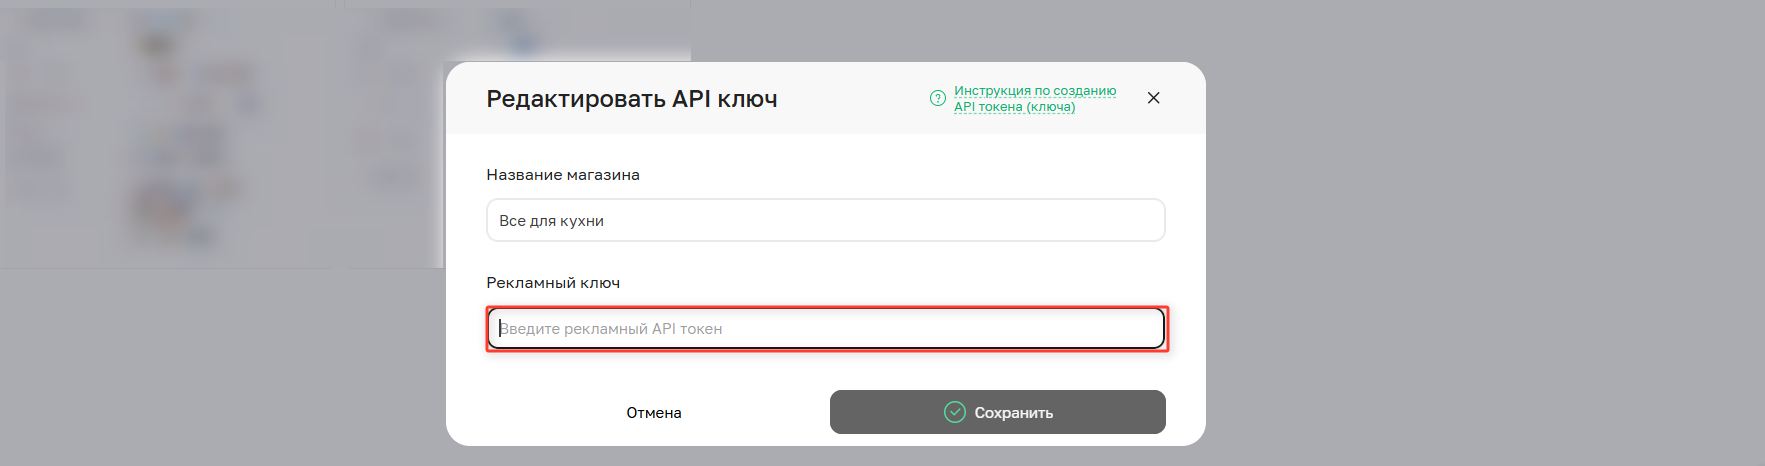Focus the Название магазина input field
Screen dimensions: 1765x466
click(825, 220)
